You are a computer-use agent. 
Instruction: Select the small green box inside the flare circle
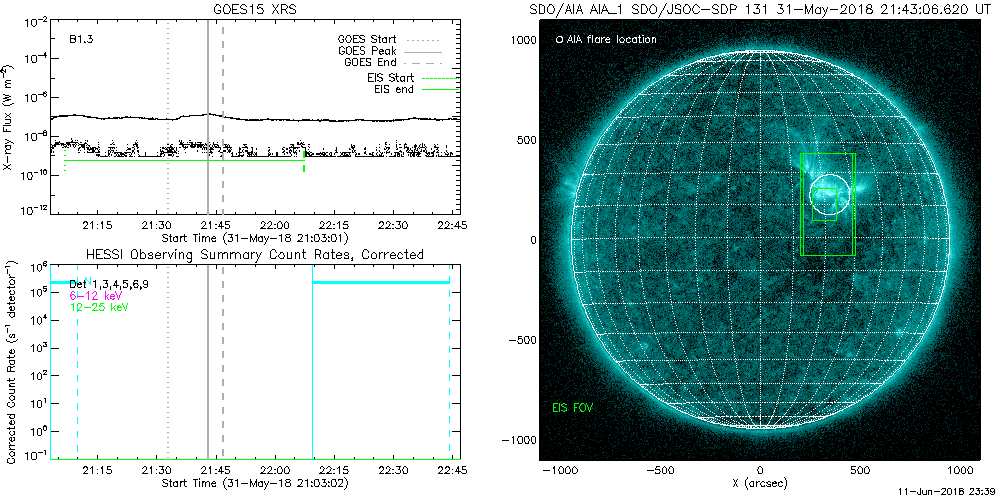pyautogui.click(x=824, y=201)
